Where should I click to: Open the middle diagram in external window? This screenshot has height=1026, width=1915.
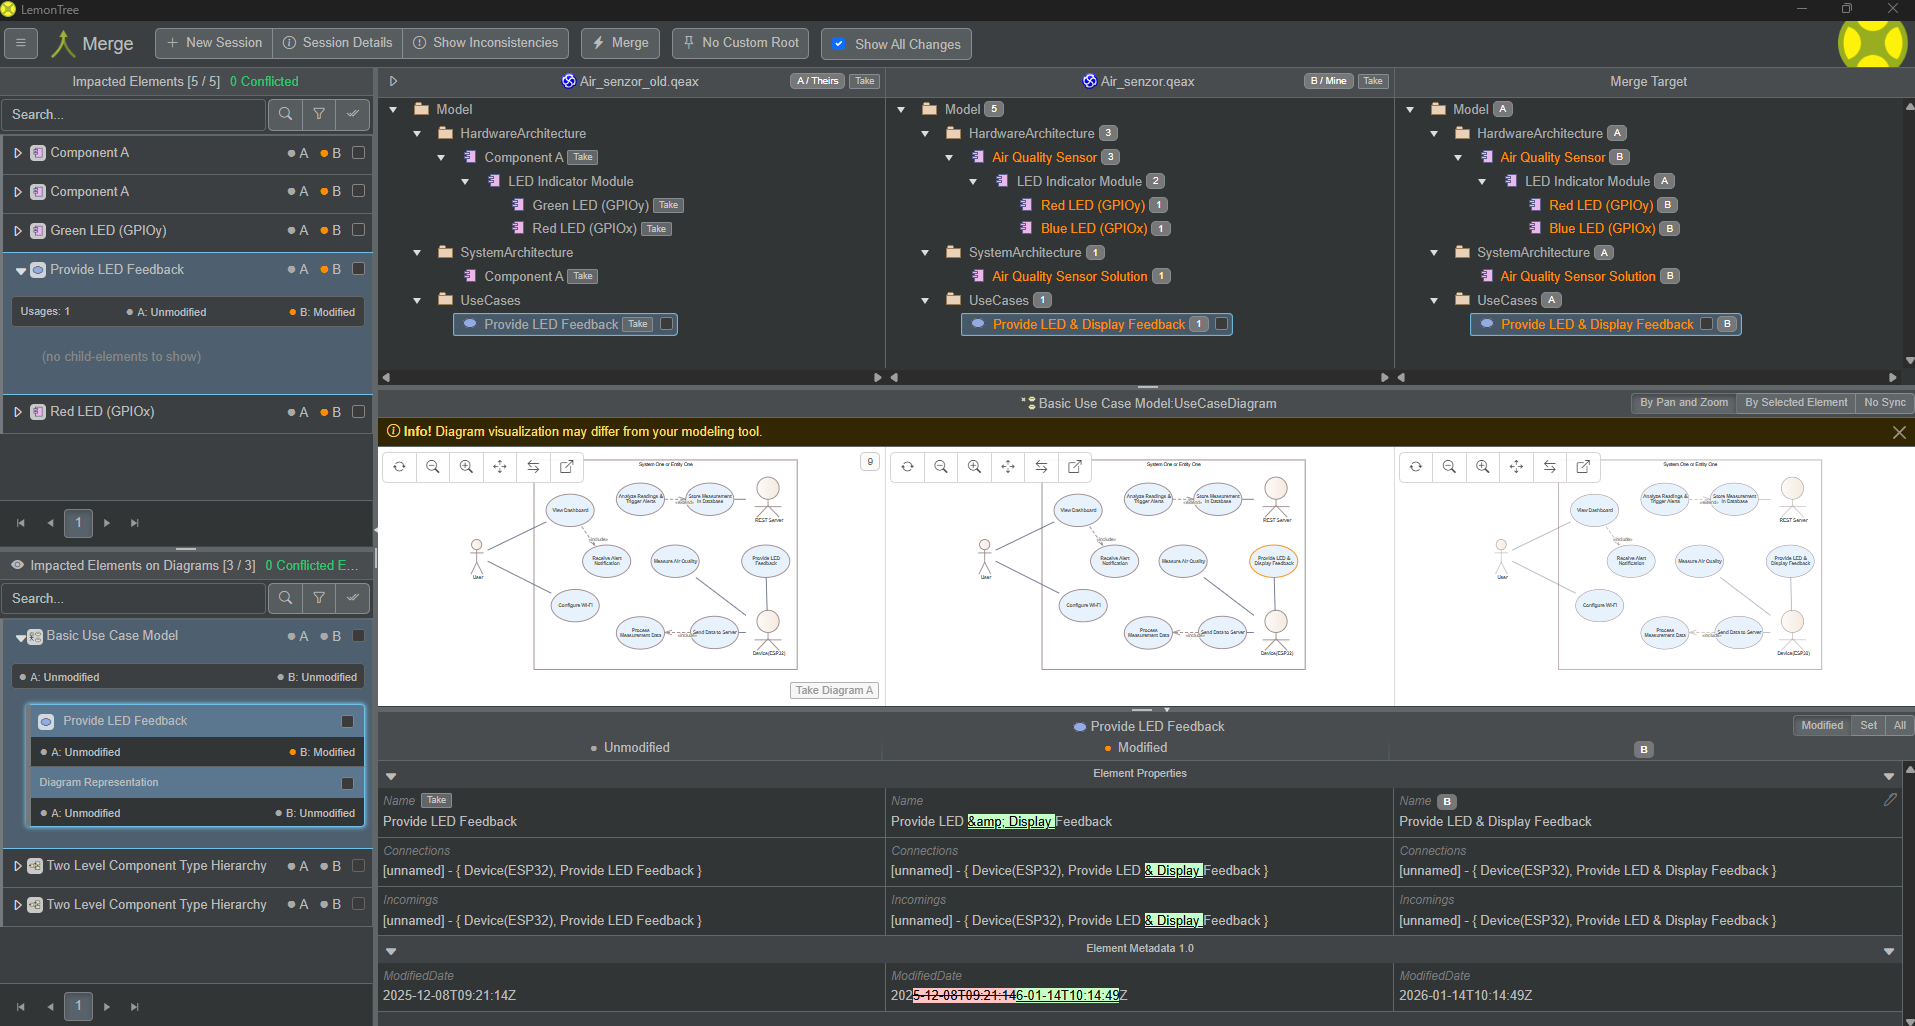coord(1075,467)
